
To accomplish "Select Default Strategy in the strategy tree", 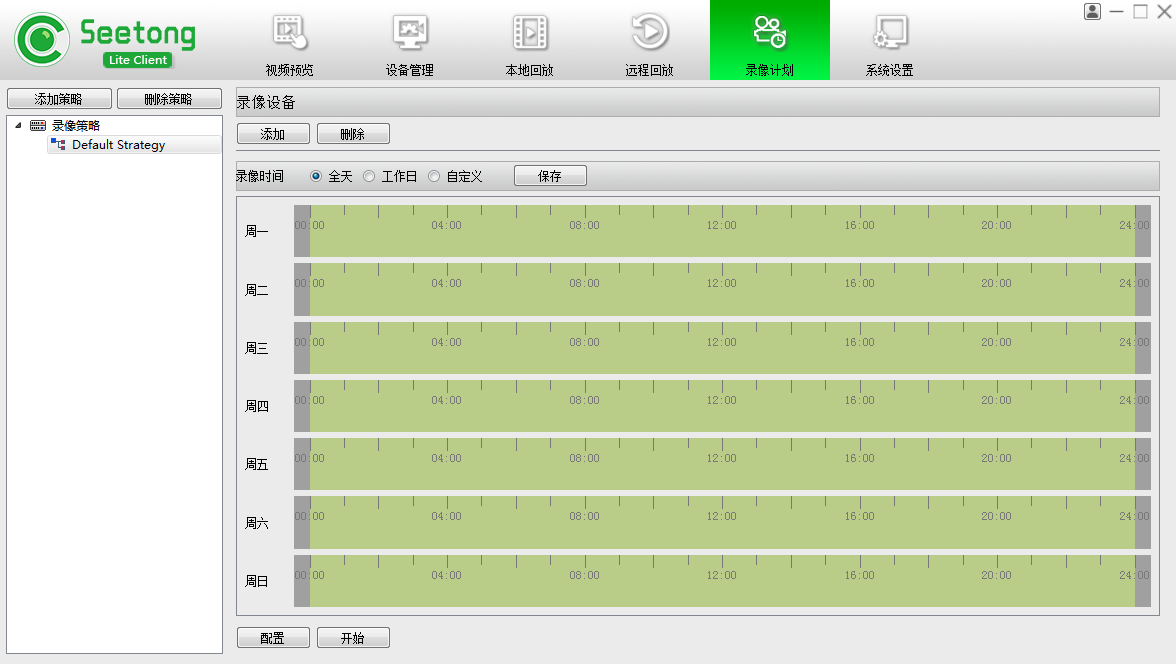I will (x=118, y=144).
